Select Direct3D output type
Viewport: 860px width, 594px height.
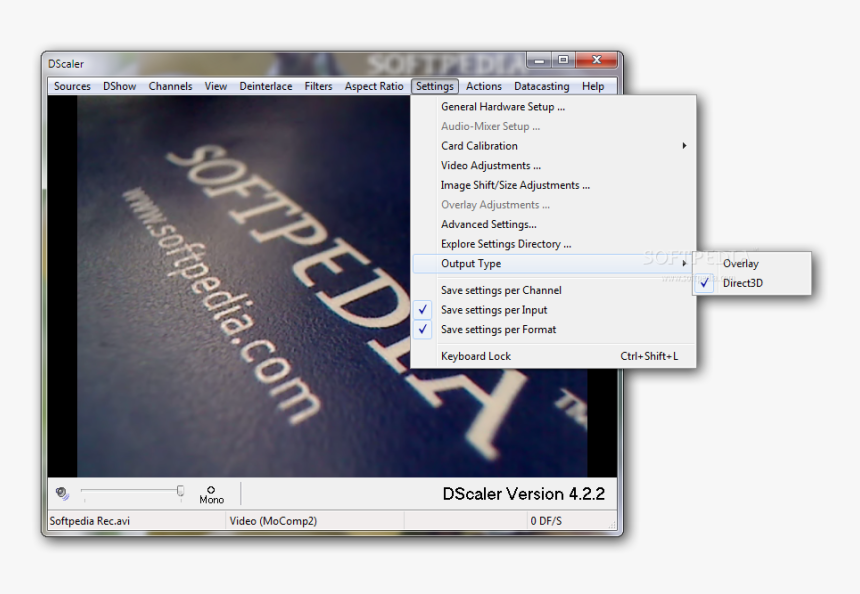(752, 284)
